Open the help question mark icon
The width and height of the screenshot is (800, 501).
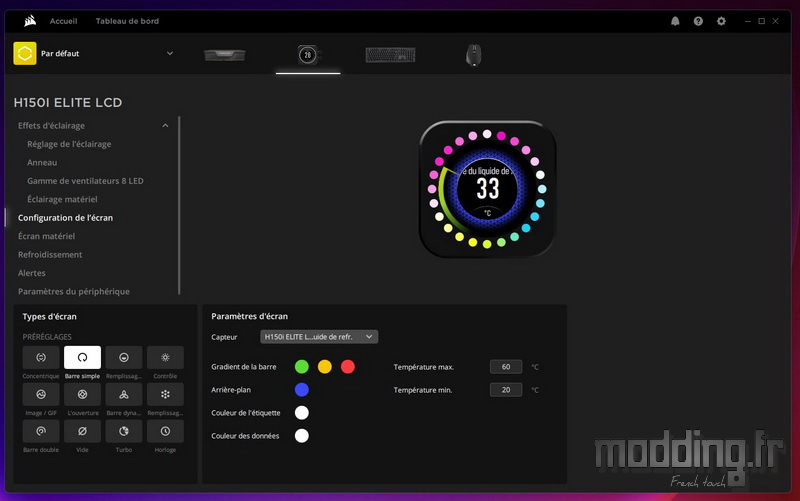[698, 21]
